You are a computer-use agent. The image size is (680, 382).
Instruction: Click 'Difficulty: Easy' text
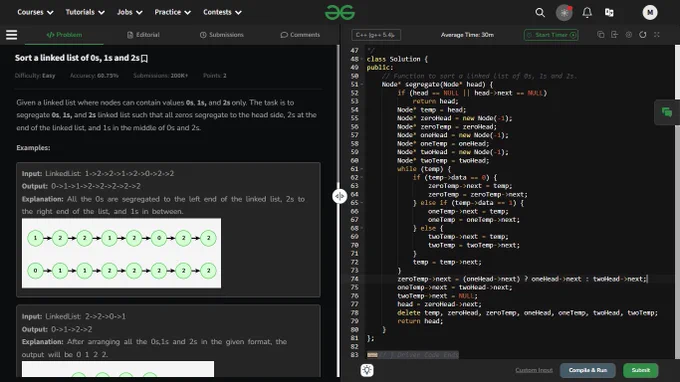click(35, 75)
